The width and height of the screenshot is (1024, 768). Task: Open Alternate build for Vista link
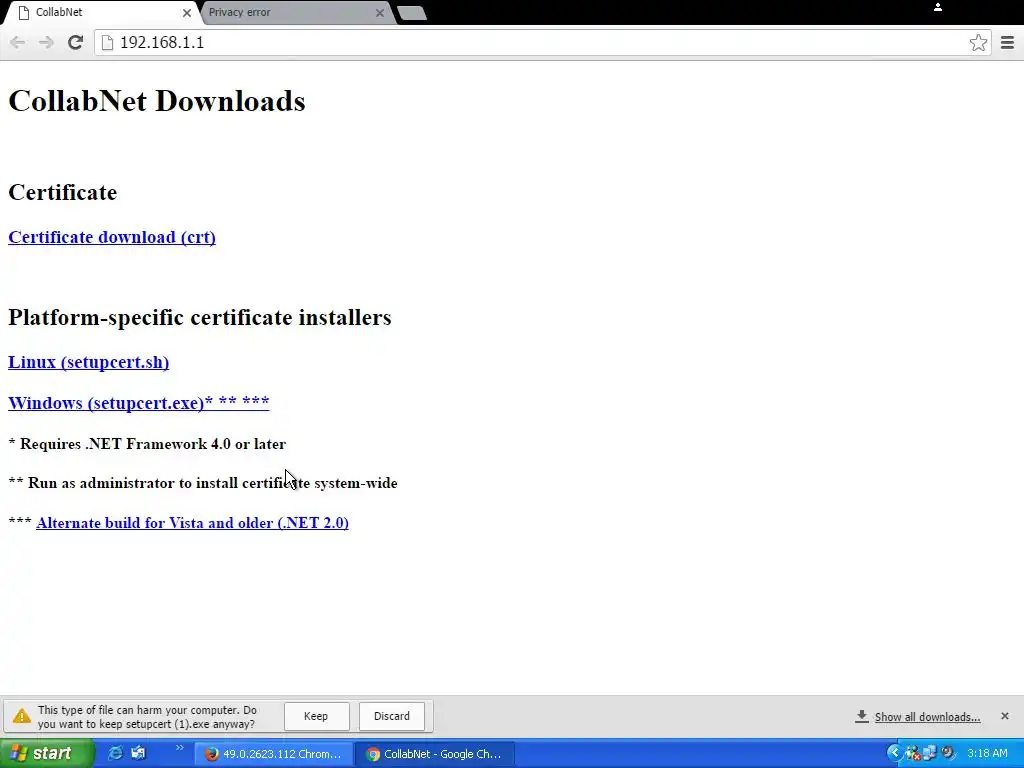(x=192, y=522)
